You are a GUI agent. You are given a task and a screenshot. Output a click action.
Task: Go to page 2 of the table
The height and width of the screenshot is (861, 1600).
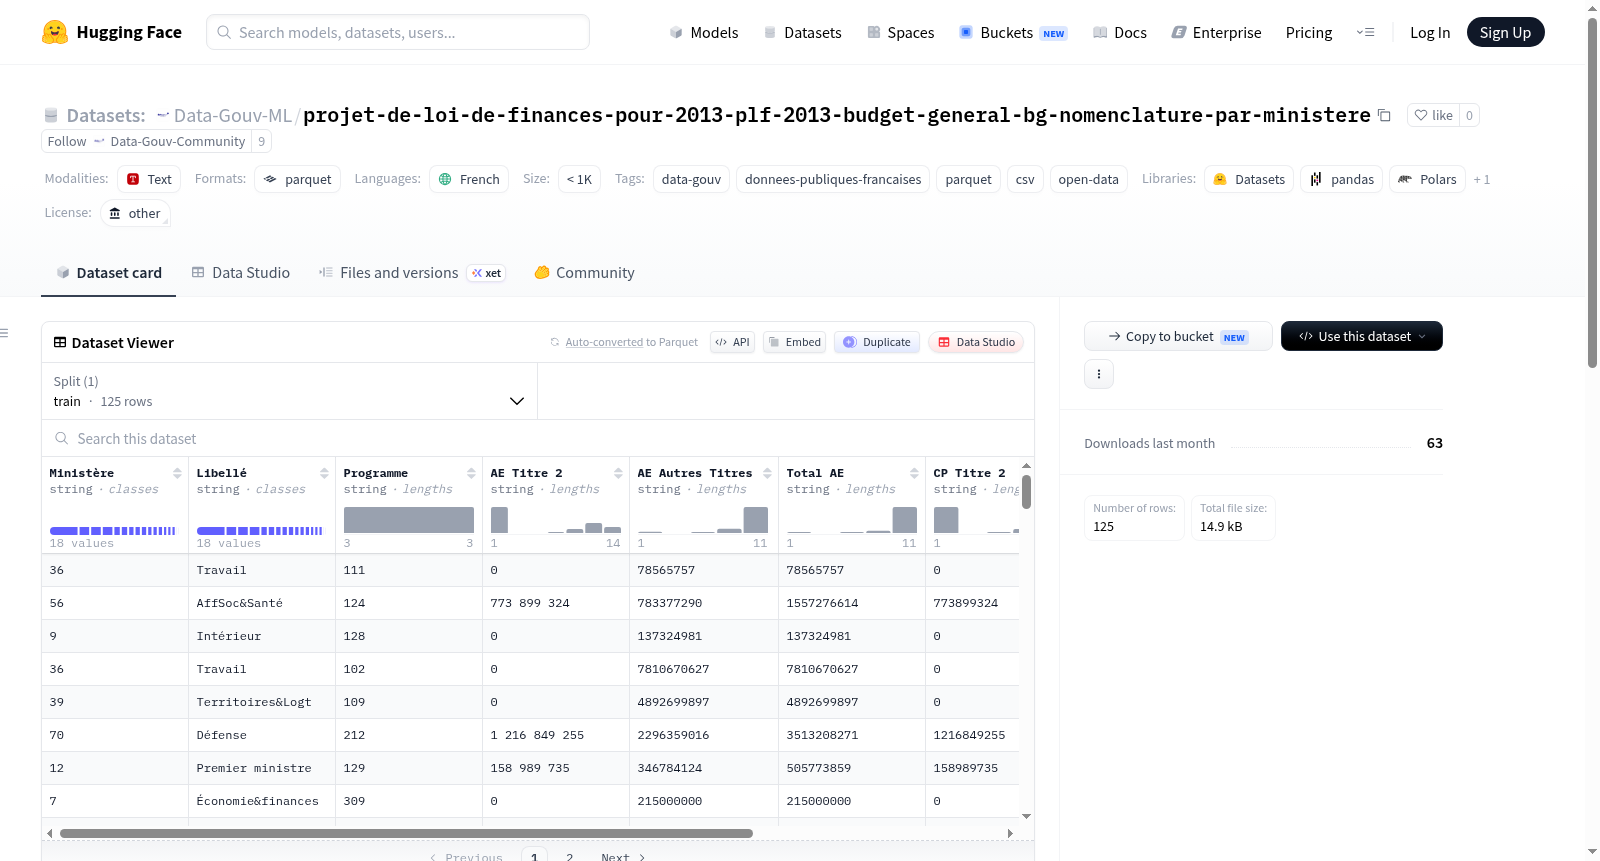click(569, 856)
